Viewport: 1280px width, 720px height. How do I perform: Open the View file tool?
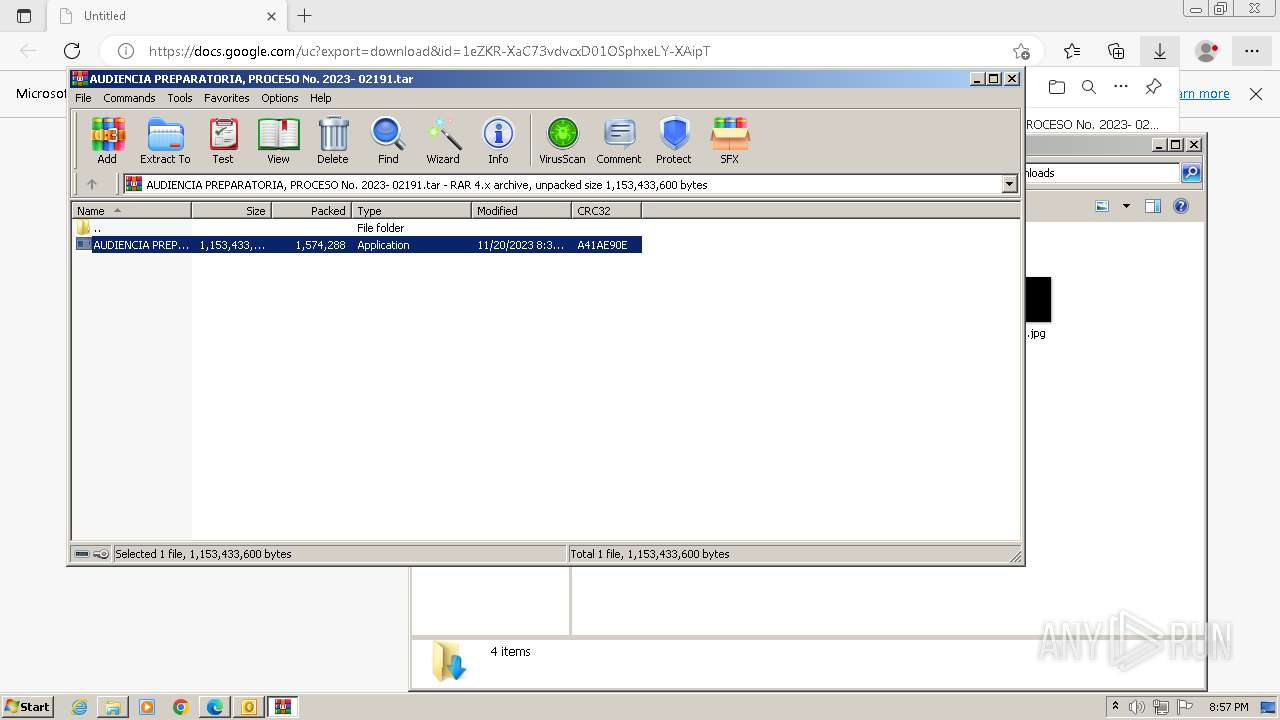click(x=278, y=141)
